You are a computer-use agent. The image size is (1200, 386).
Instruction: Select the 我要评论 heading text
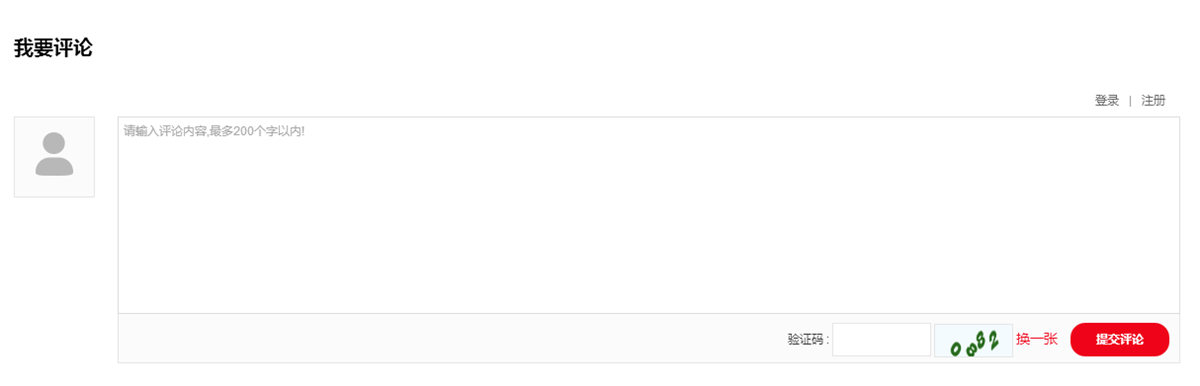[x=53, y=47]
